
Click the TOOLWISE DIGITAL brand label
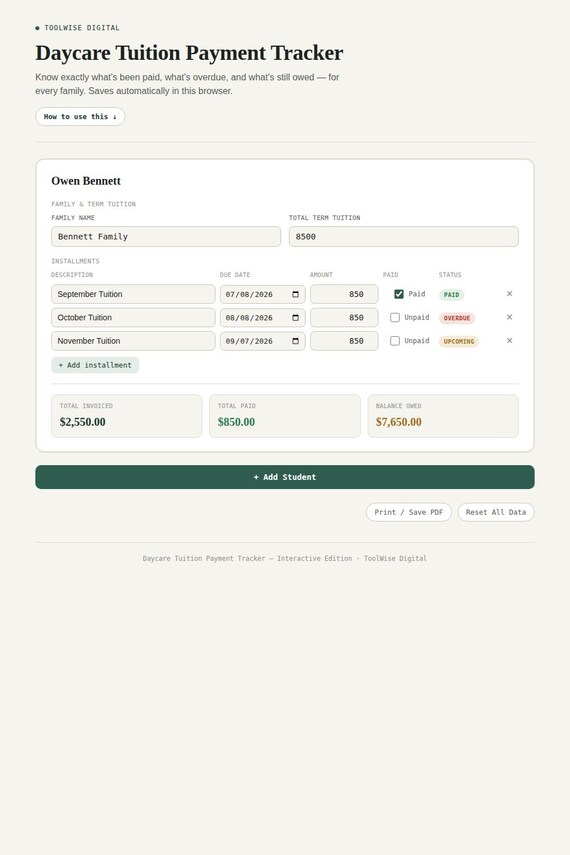pos(82,28)
